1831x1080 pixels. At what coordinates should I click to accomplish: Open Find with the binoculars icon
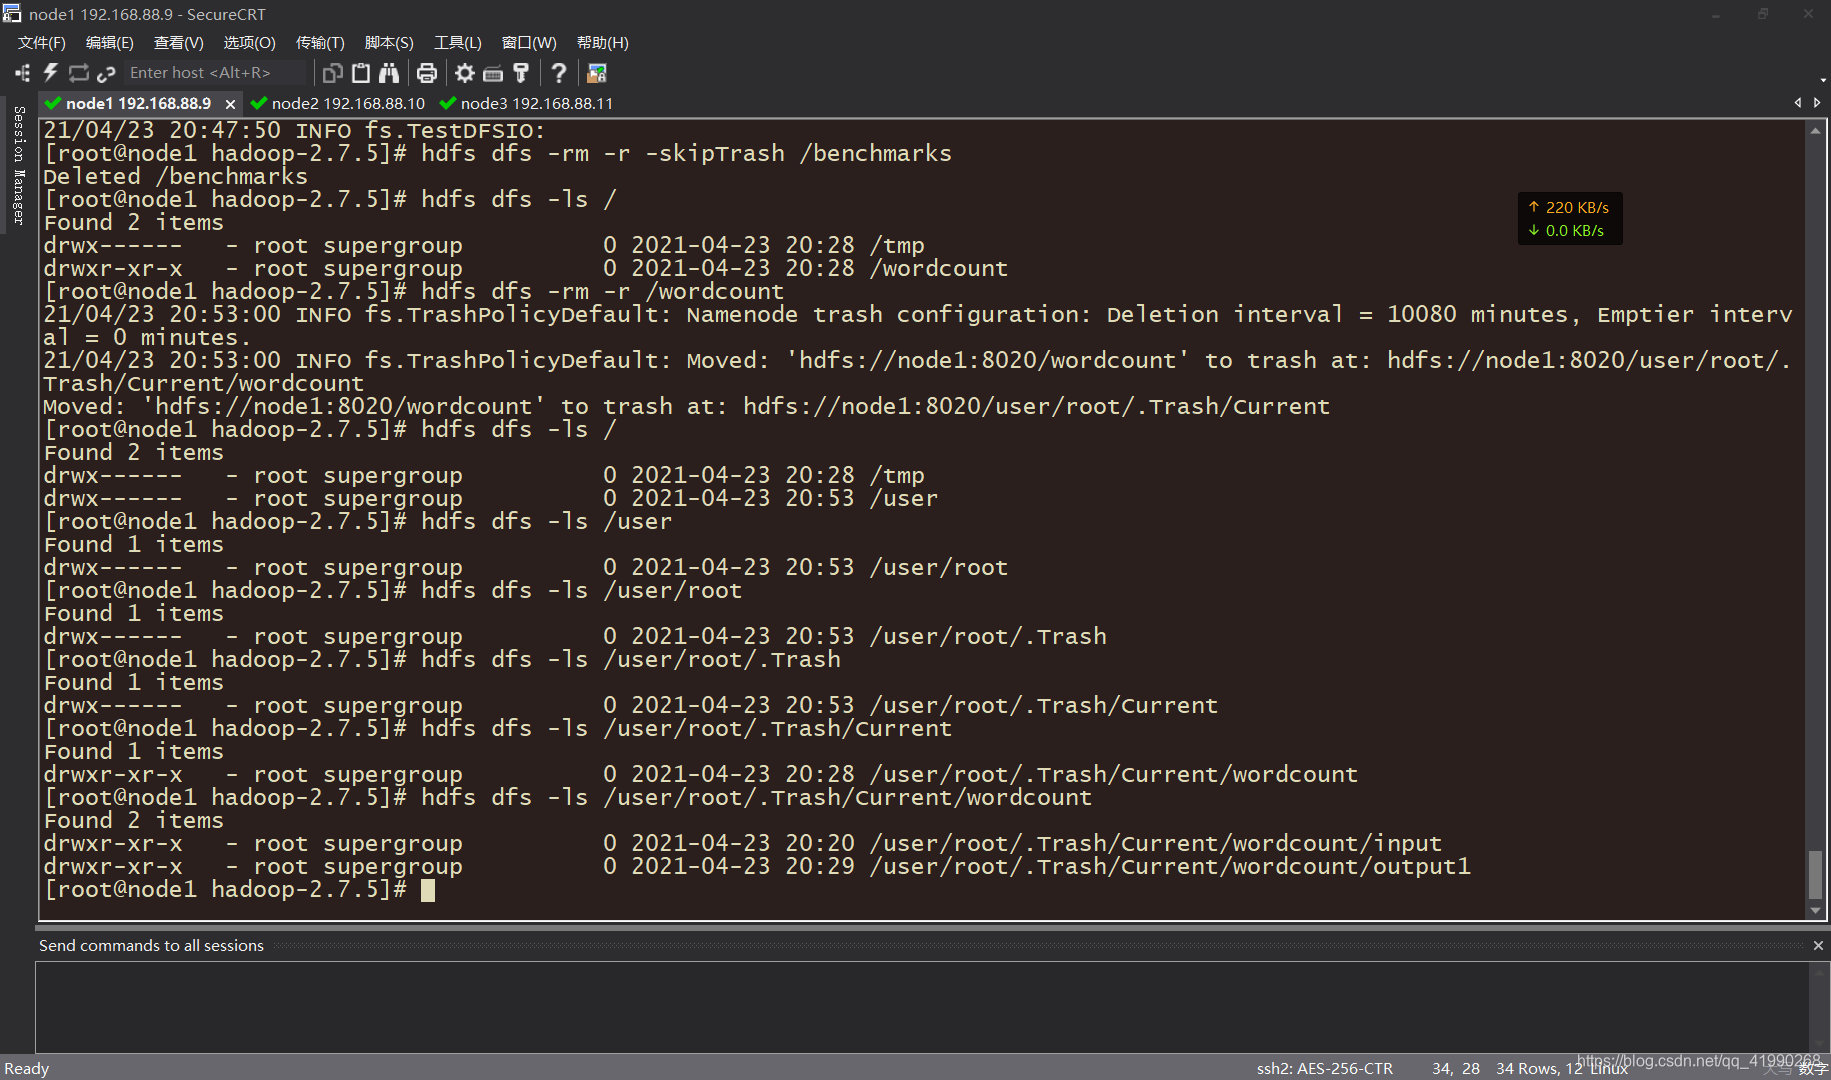(389, 73)
